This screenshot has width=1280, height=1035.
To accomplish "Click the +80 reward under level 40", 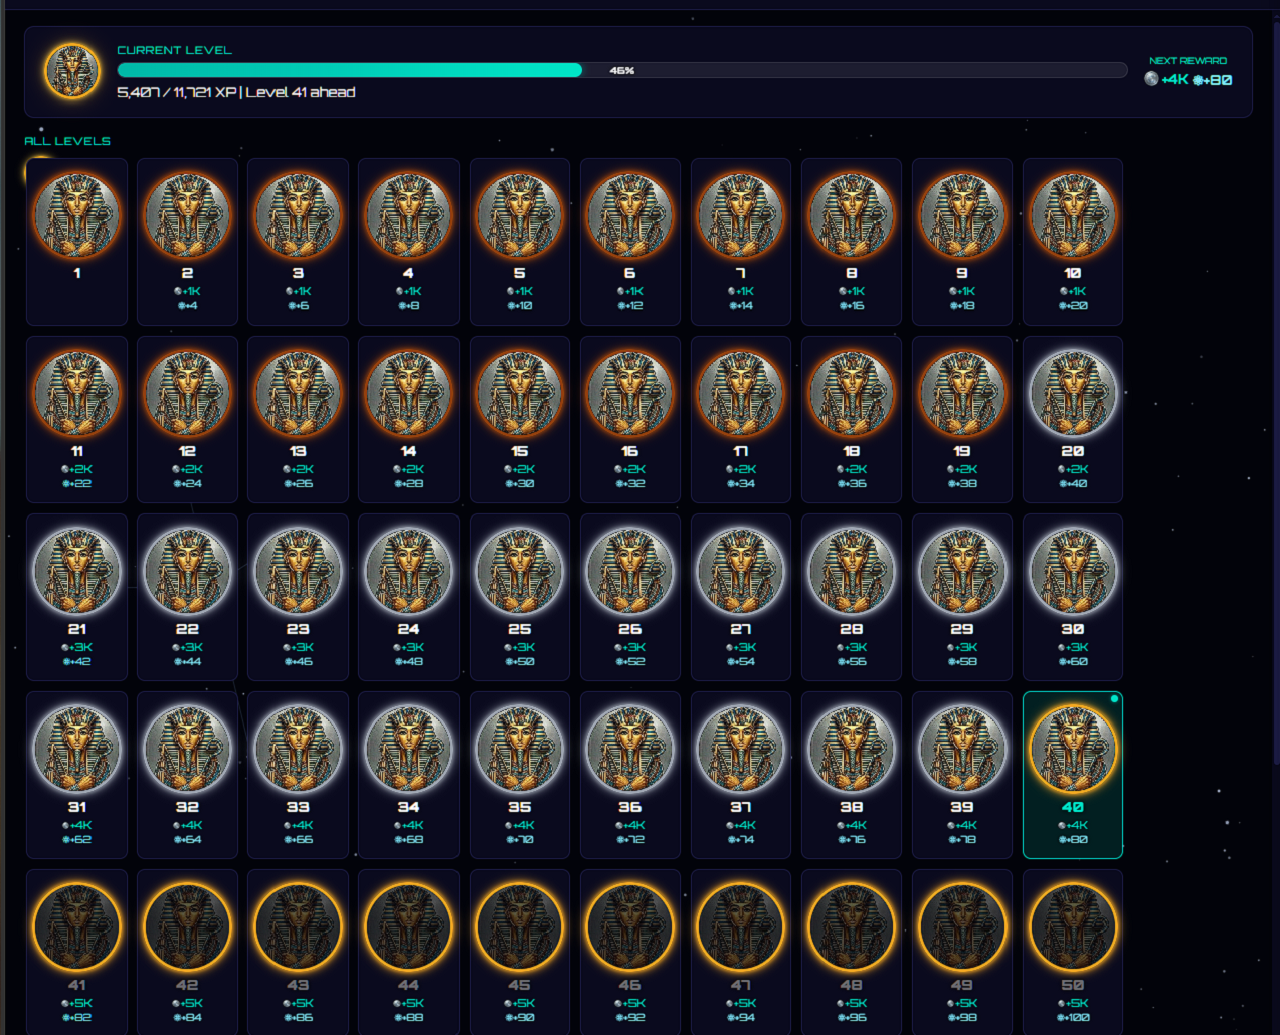I will 1073,840.
